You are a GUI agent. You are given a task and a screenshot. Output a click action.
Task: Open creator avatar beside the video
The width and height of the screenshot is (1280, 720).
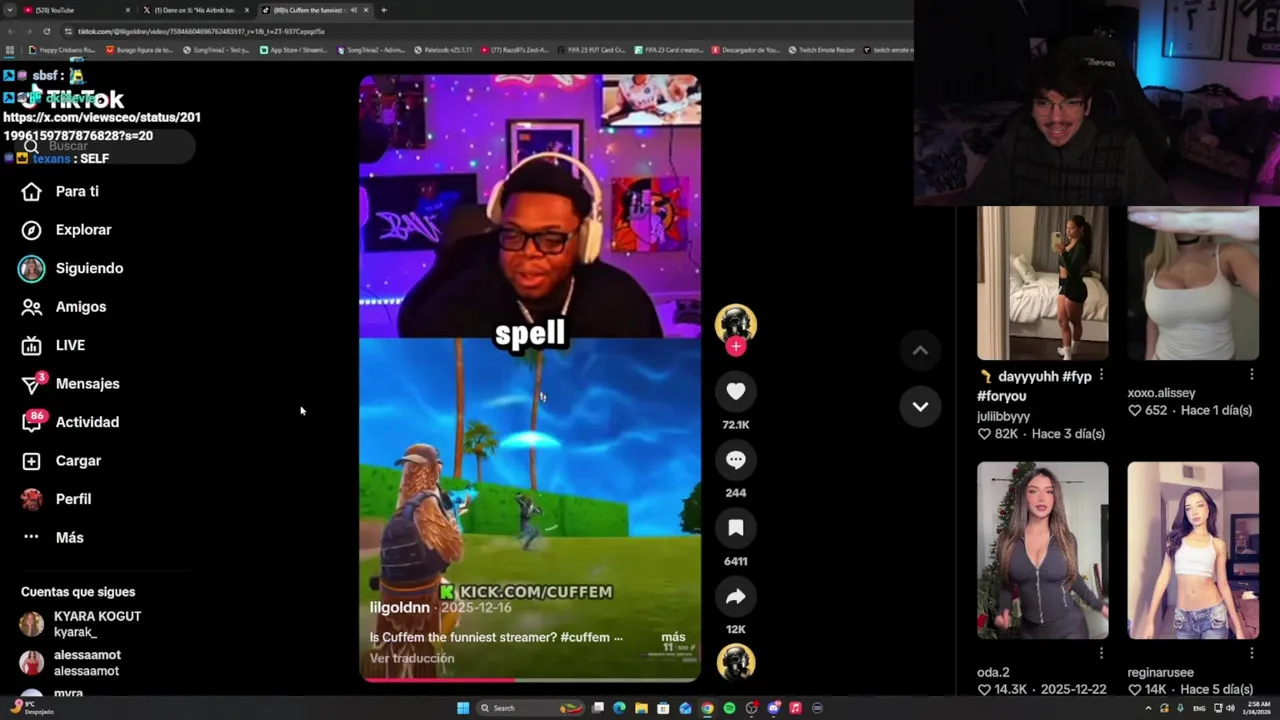(x=736, y=323)
